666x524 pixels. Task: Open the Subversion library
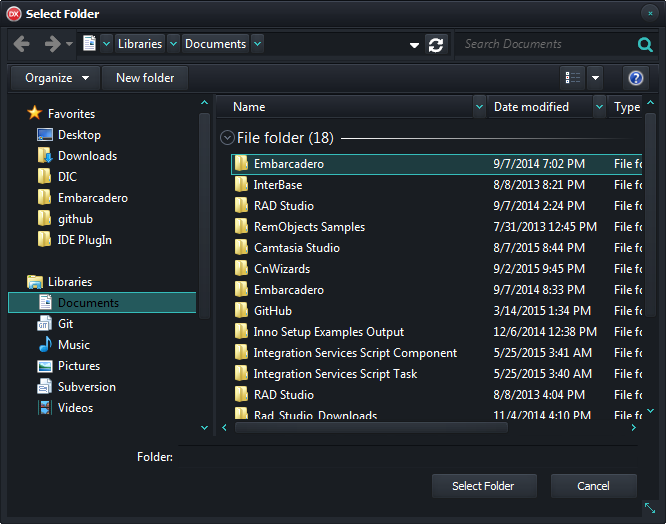[86, 387]
